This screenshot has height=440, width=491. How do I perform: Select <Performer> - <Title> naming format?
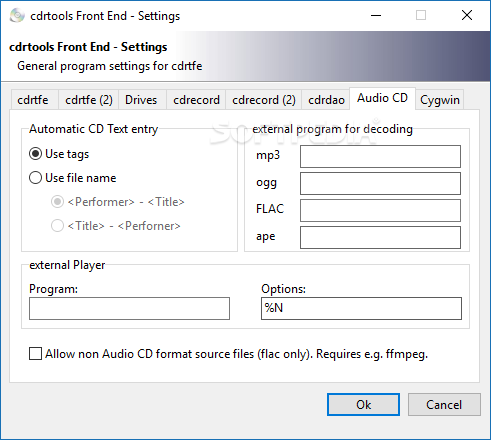118,202
